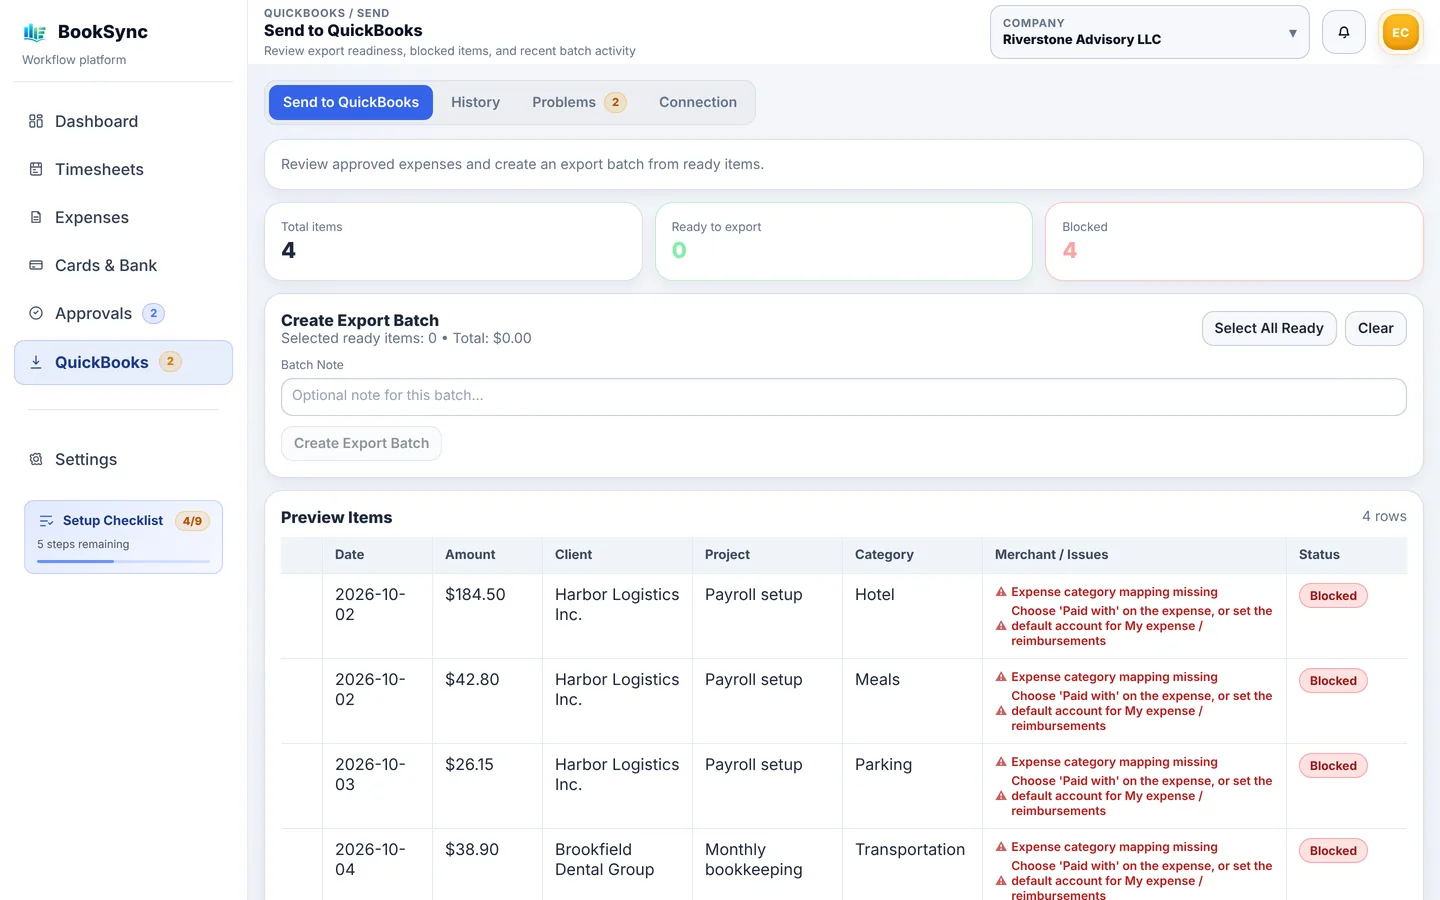Click the BookSync logo icon
Screen dimensions: 1440x900
[x=35, y=32]
